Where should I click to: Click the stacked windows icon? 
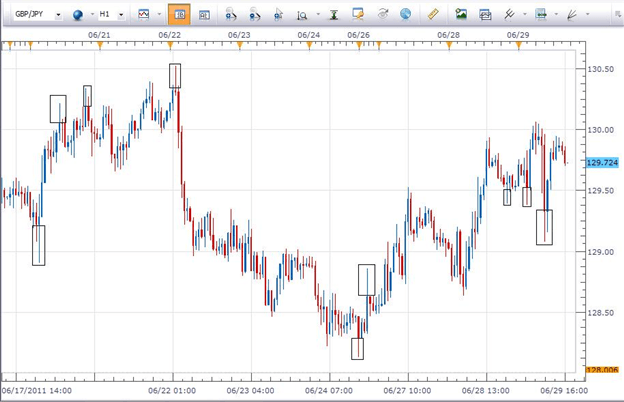(485, 15)
